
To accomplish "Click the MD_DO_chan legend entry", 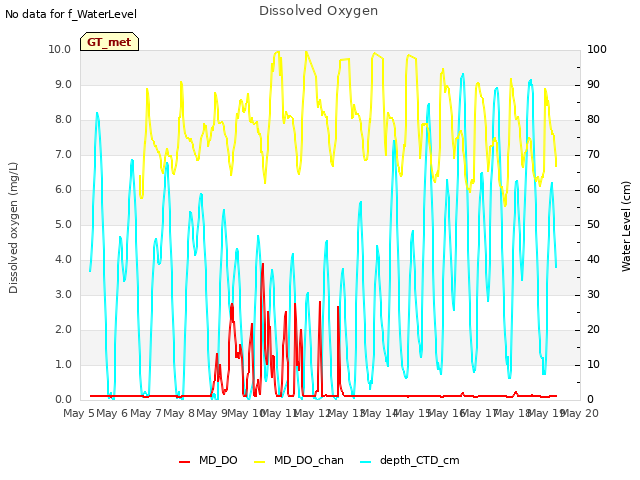I will coord(299,460).
